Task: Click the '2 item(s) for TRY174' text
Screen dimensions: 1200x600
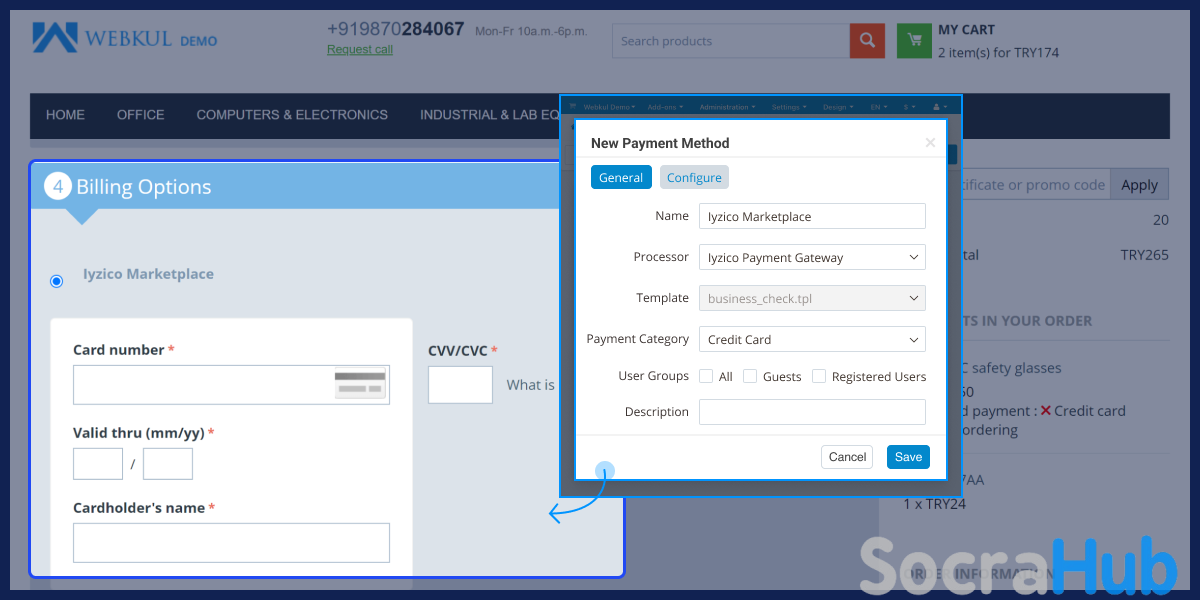Action: (998, 52)
